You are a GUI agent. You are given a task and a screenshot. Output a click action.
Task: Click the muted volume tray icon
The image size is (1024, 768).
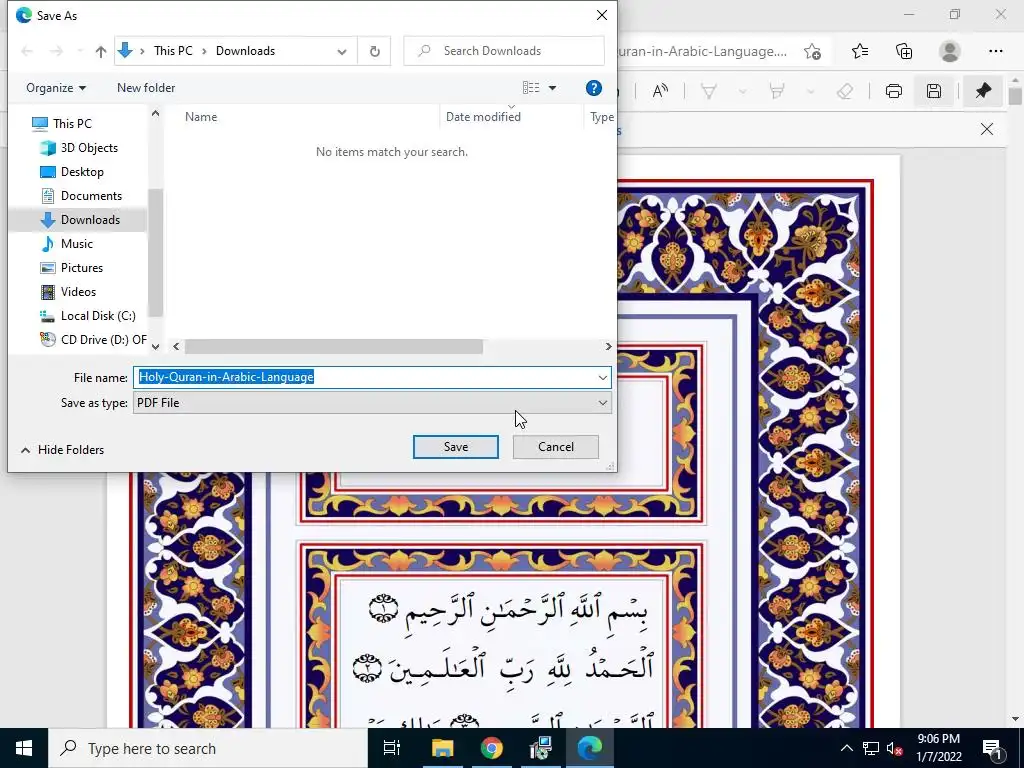(x=895, y=749)
